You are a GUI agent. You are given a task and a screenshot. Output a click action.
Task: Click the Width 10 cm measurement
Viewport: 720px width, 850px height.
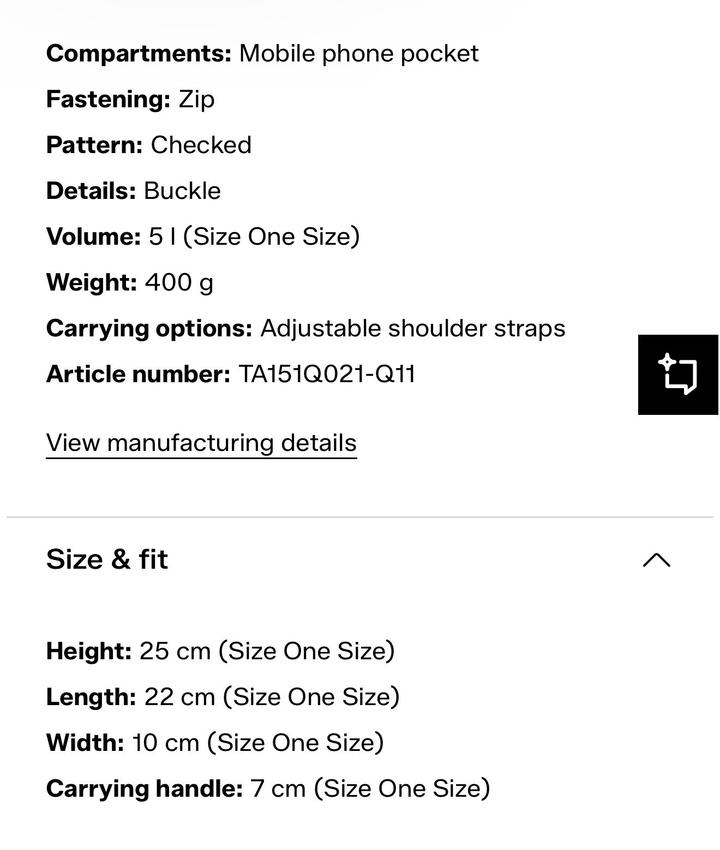214,743
